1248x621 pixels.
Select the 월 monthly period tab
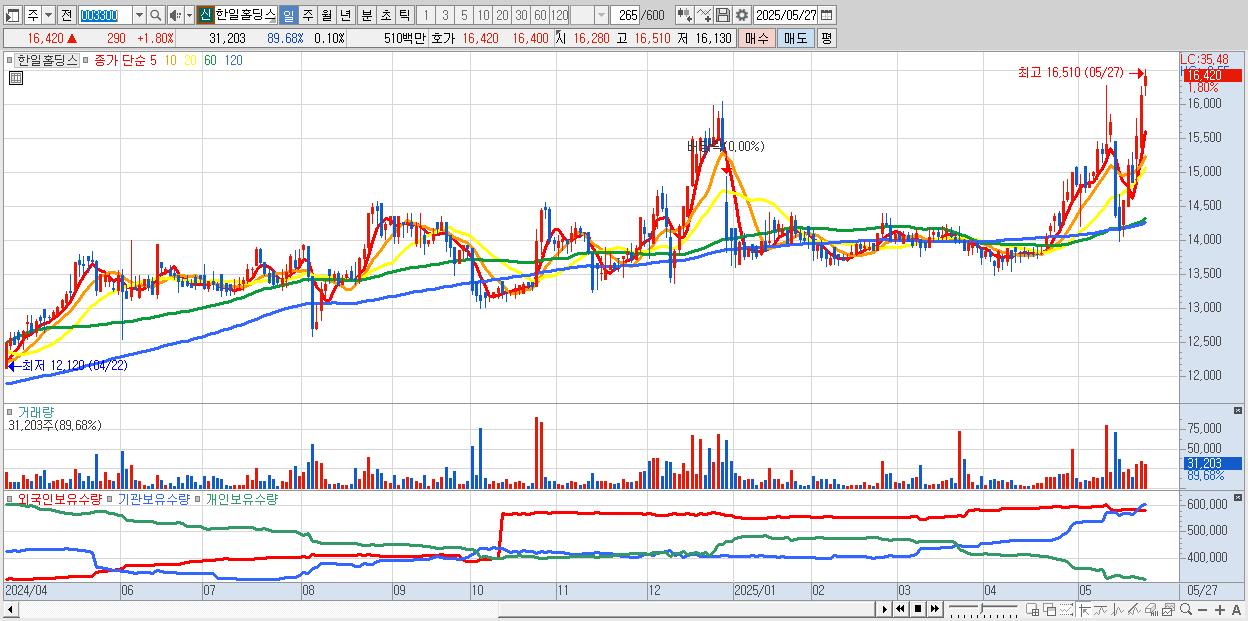click(x=326, y=15)
